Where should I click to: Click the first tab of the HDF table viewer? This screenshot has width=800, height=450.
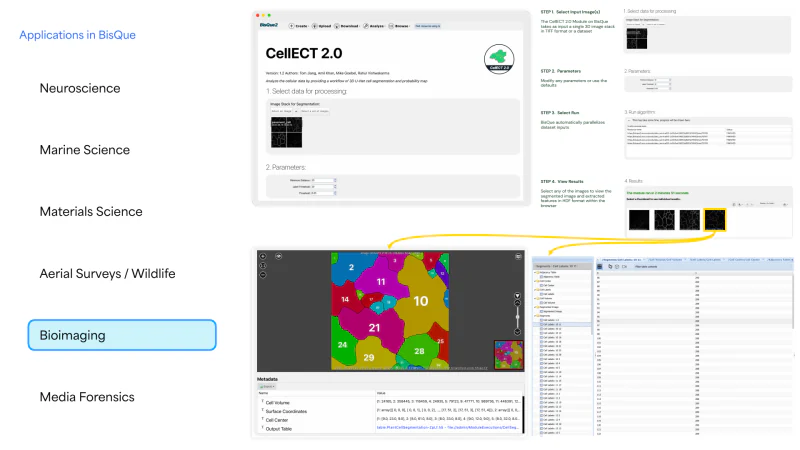[622, 260]
